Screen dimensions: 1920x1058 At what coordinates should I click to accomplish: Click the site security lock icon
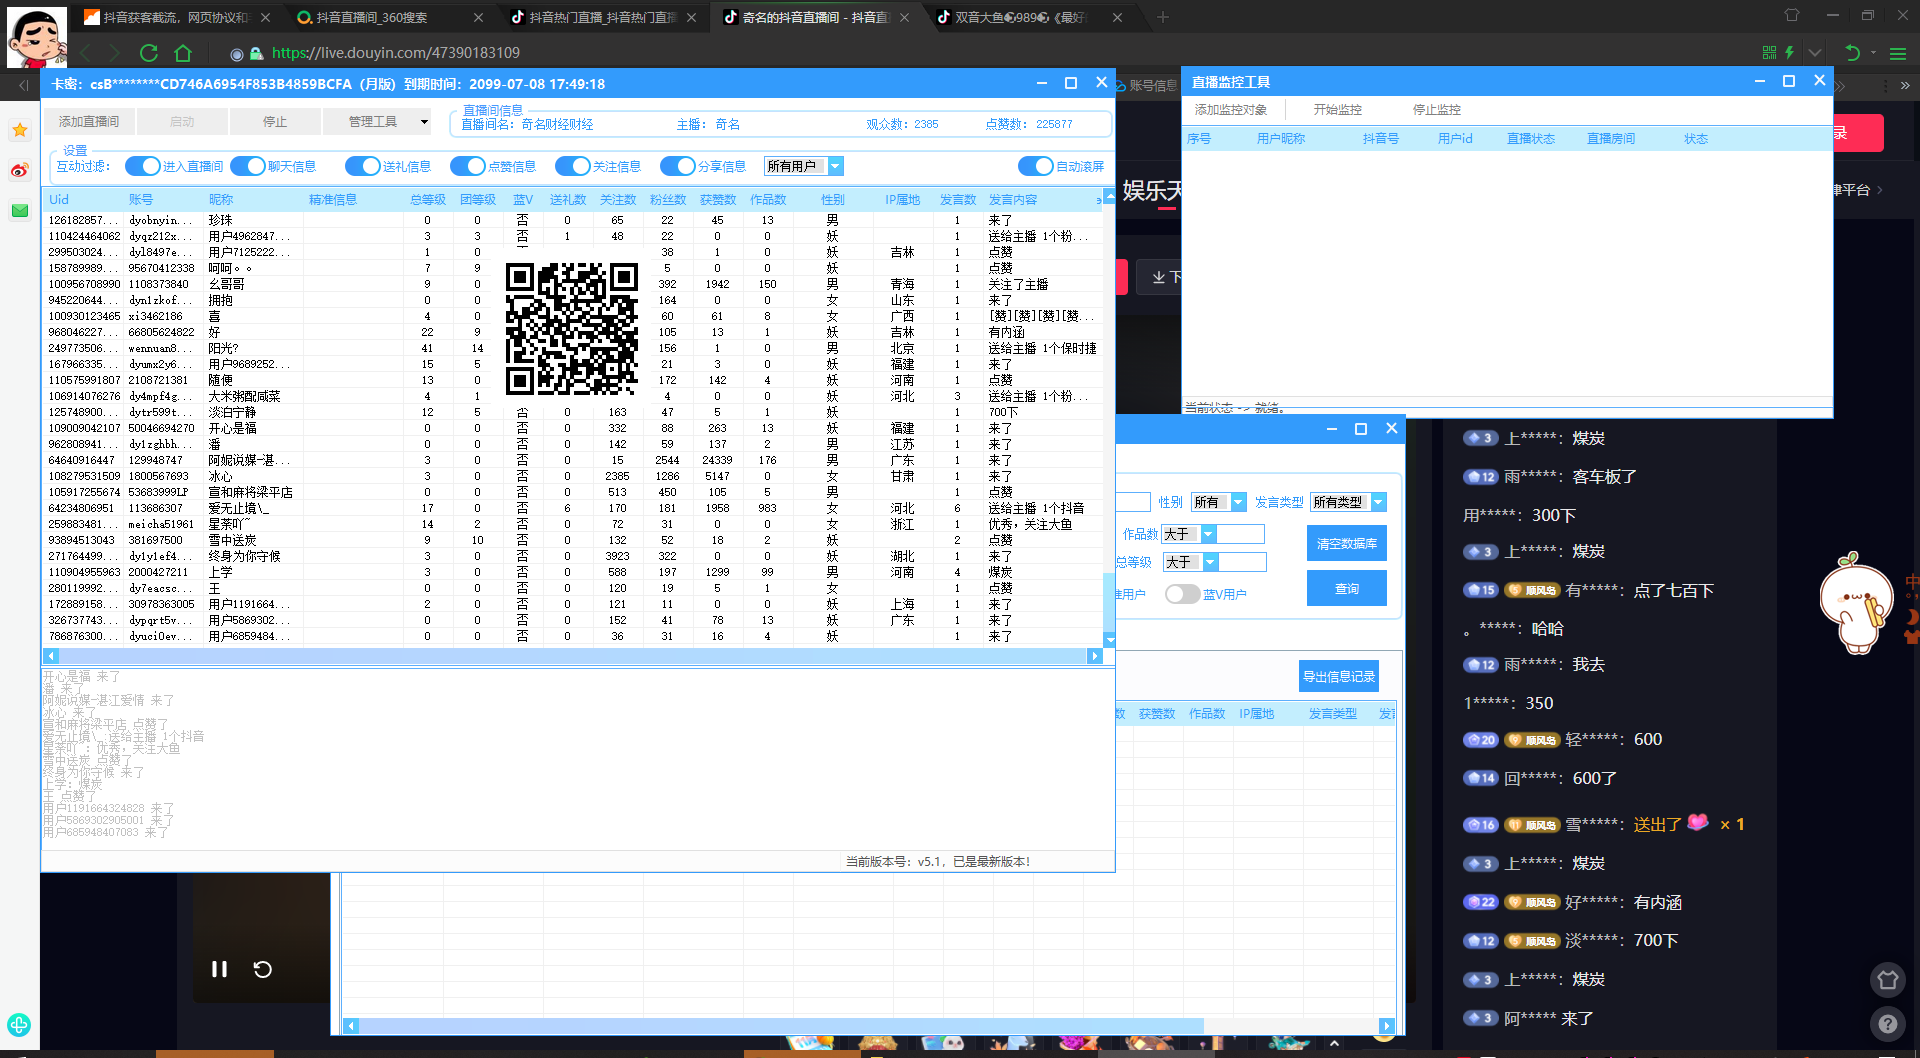click(256, 53)
